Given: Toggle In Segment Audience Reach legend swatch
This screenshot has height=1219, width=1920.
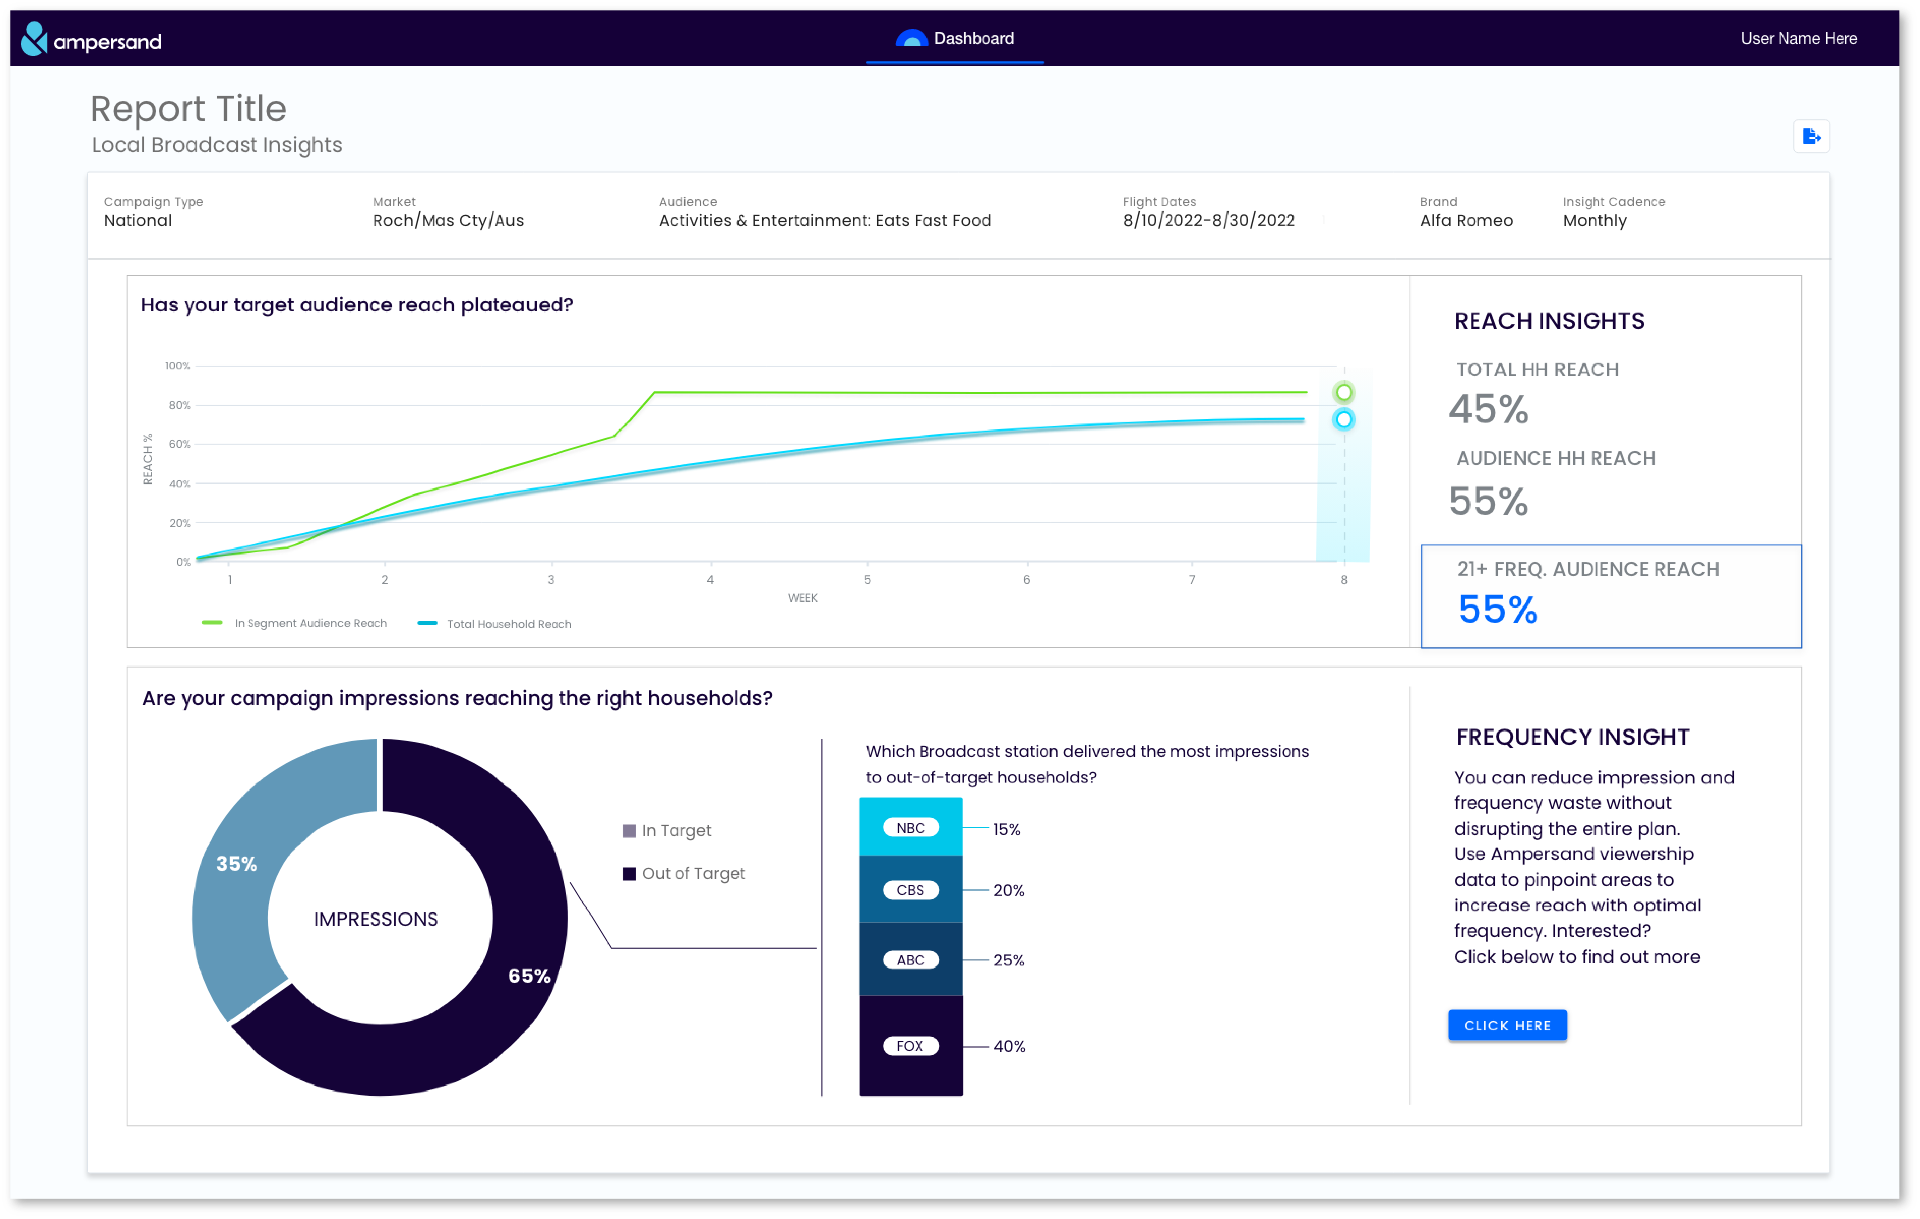Looking at the screenshot, I should [212, 623].
